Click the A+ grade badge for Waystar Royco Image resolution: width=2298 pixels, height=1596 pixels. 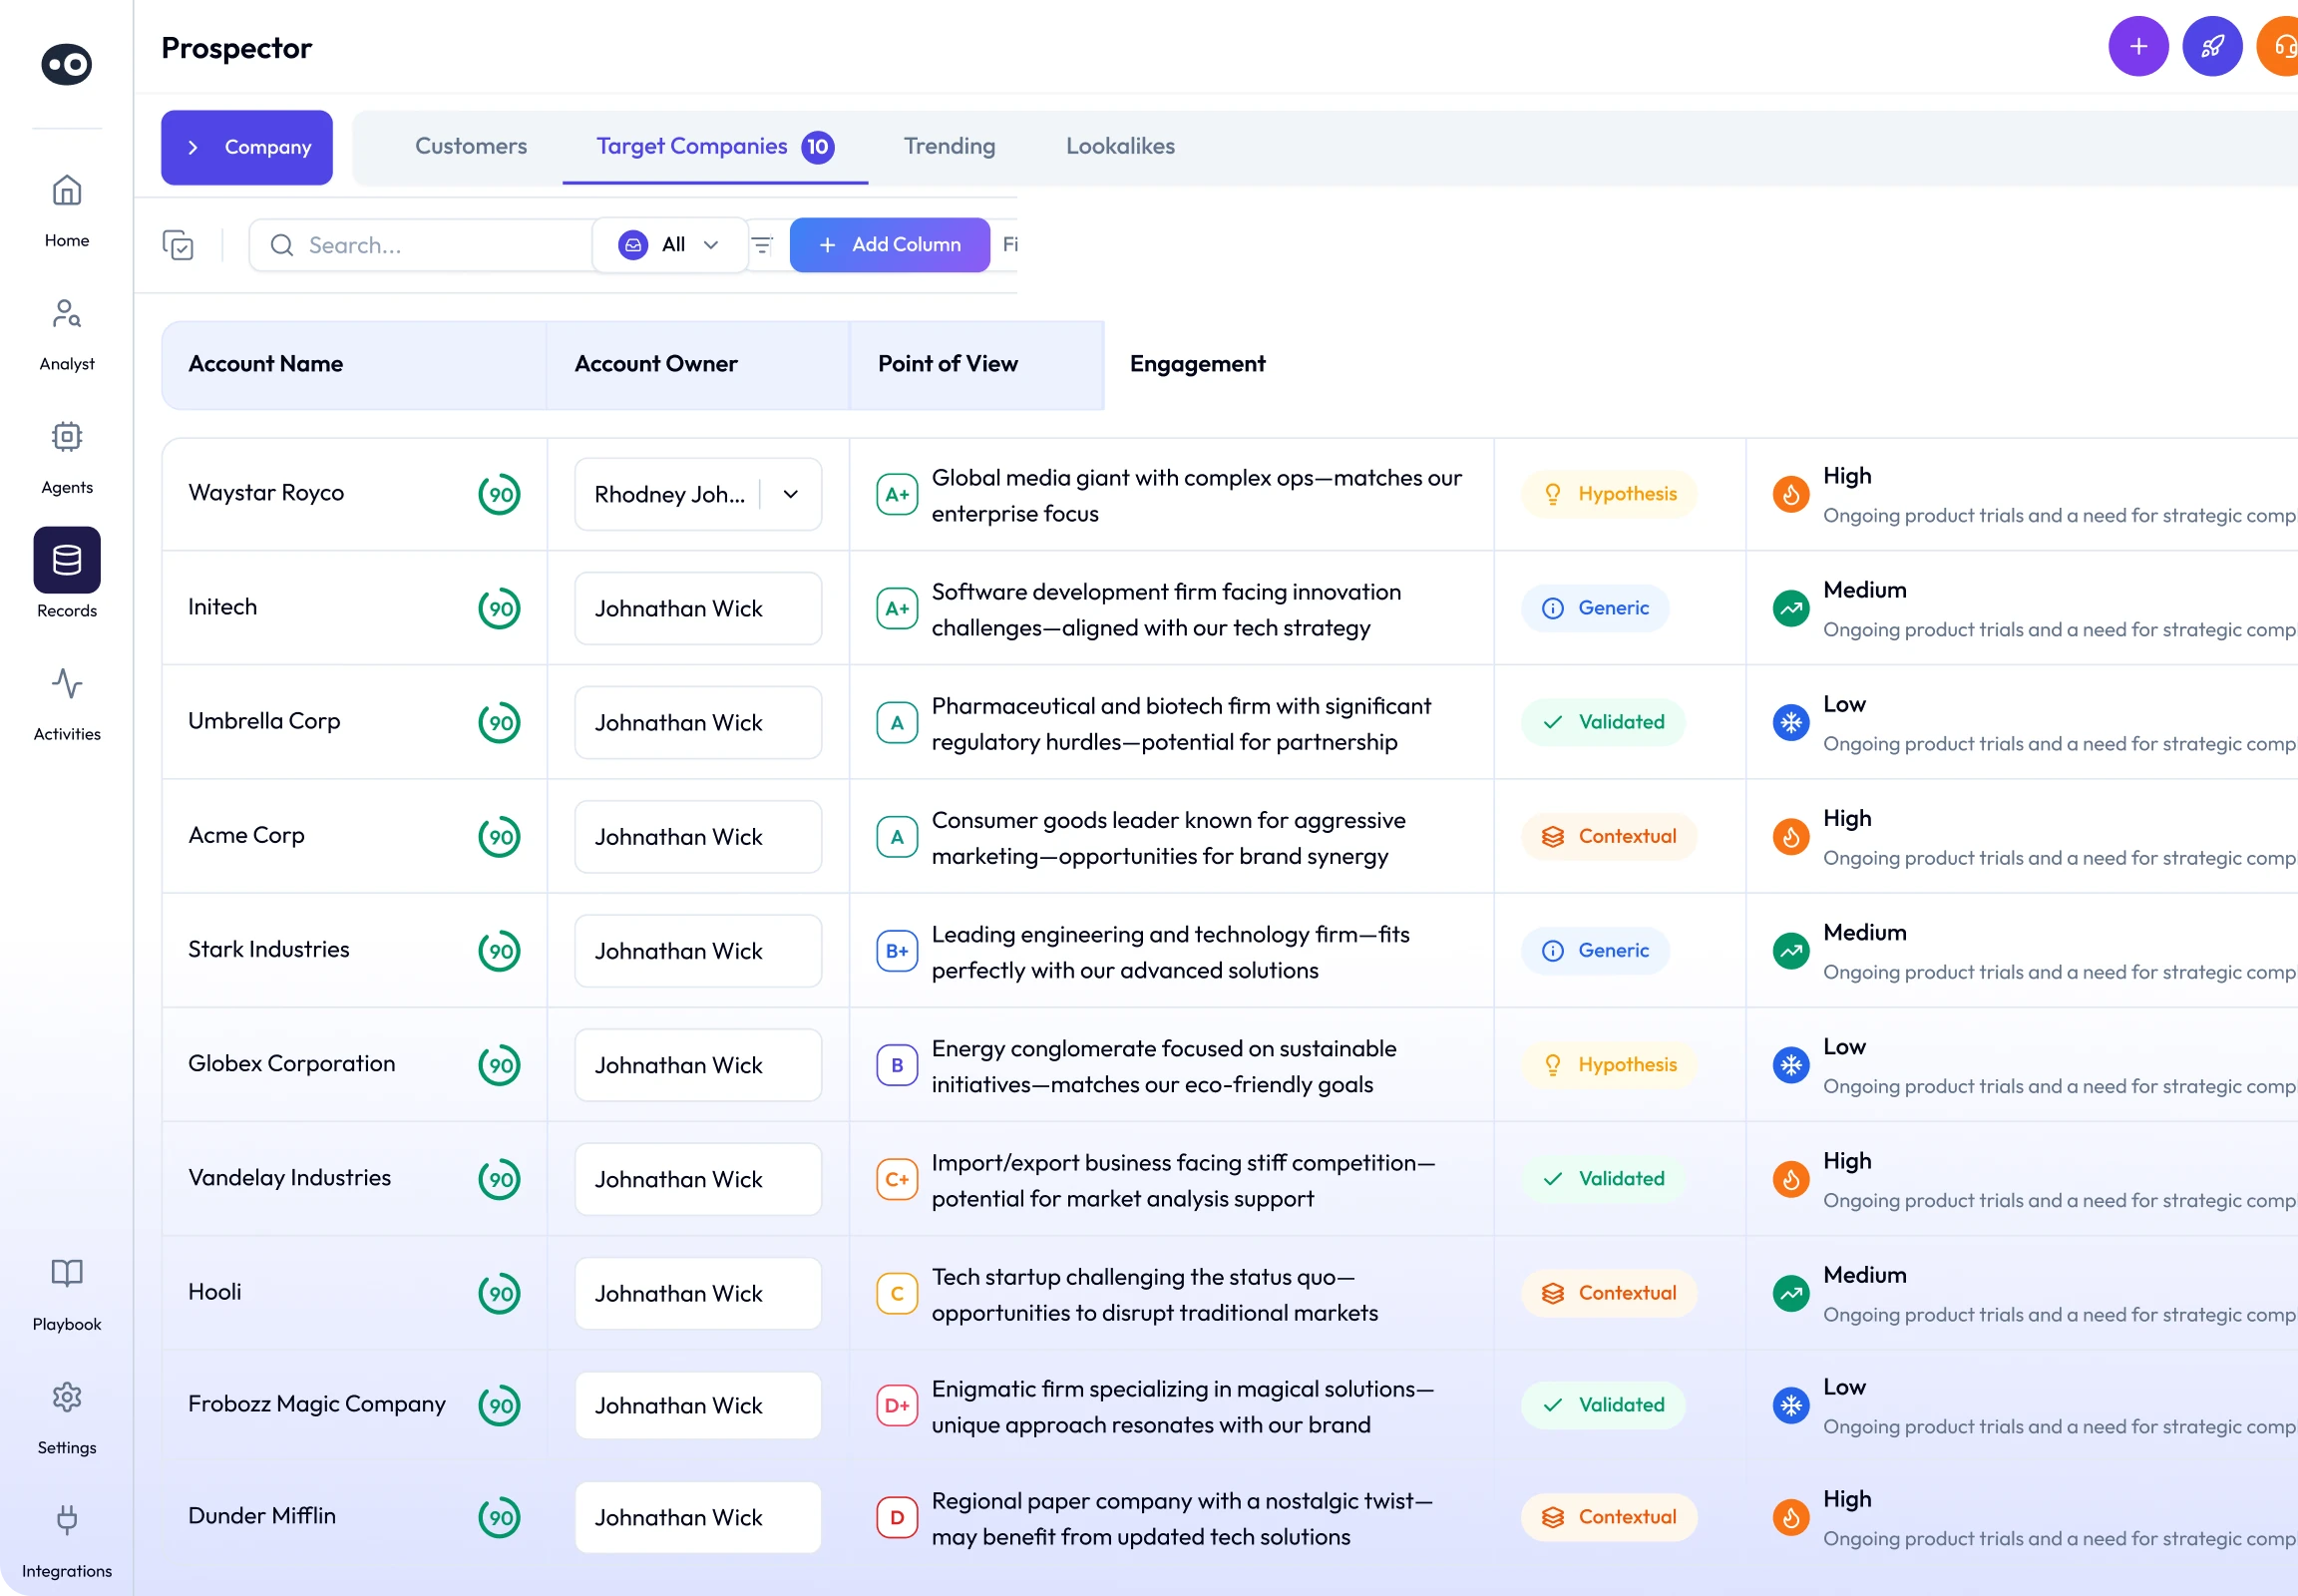897,494
